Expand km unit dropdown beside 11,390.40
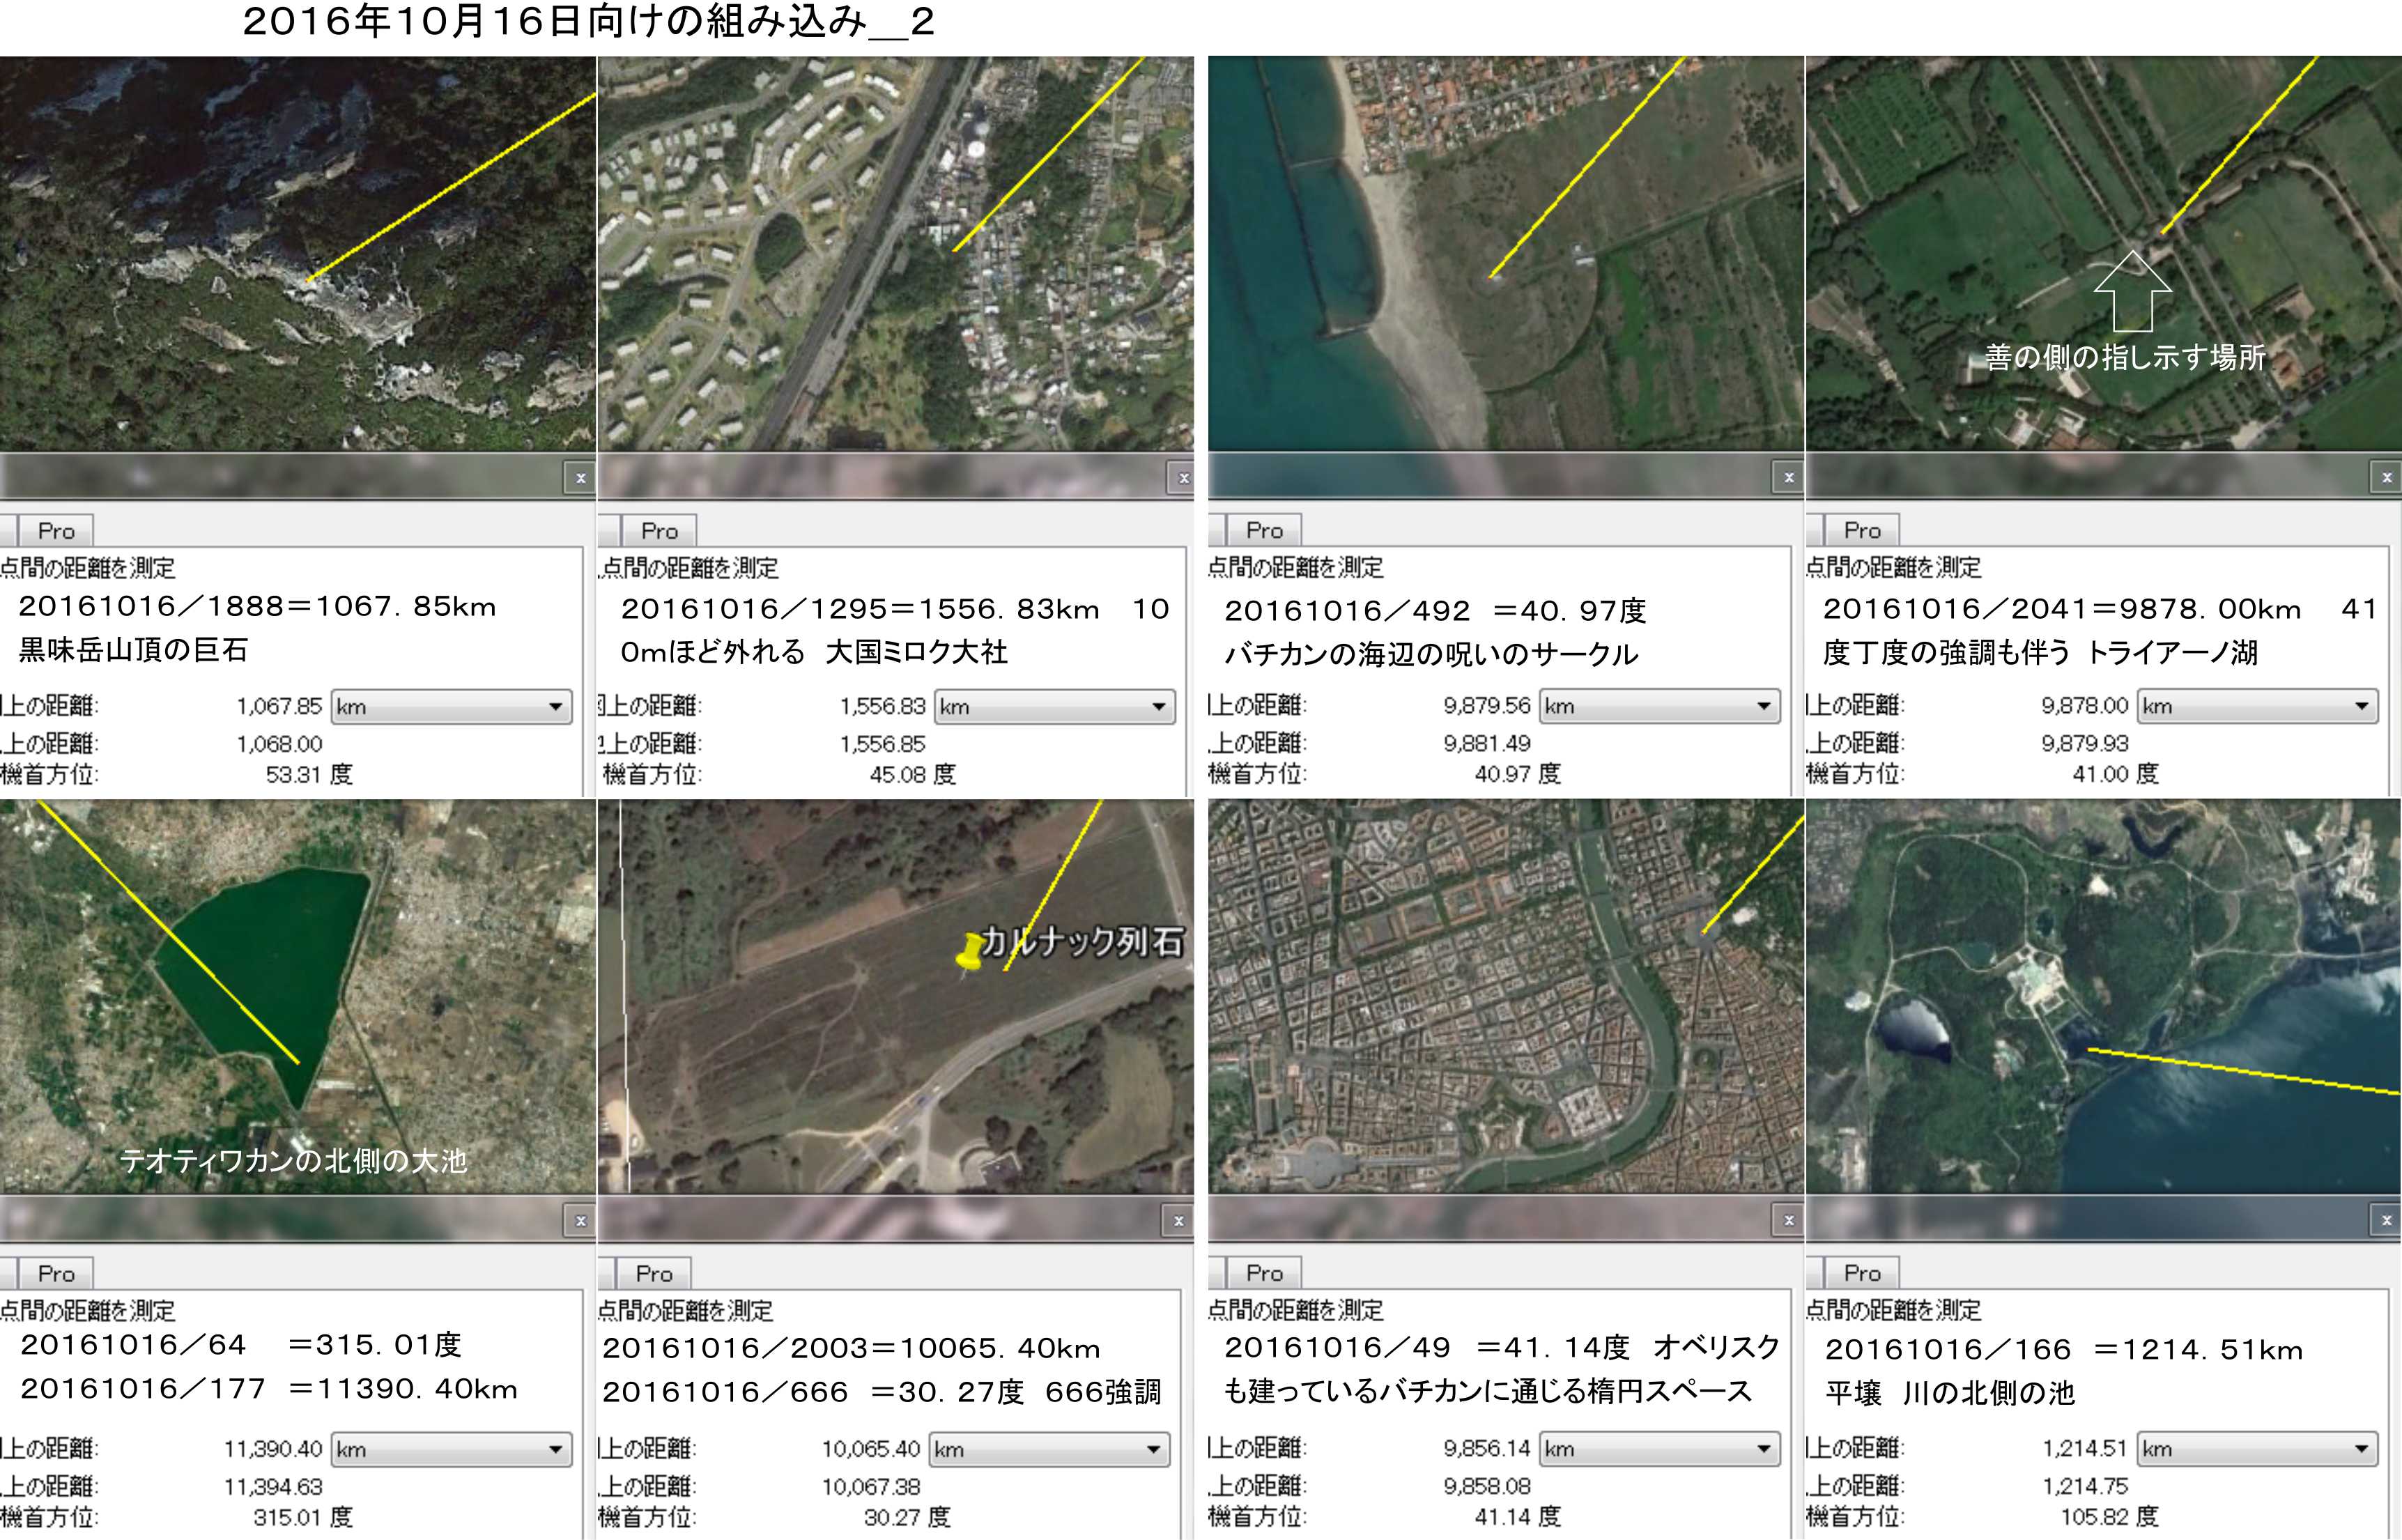 click(x=451, y=1449)
